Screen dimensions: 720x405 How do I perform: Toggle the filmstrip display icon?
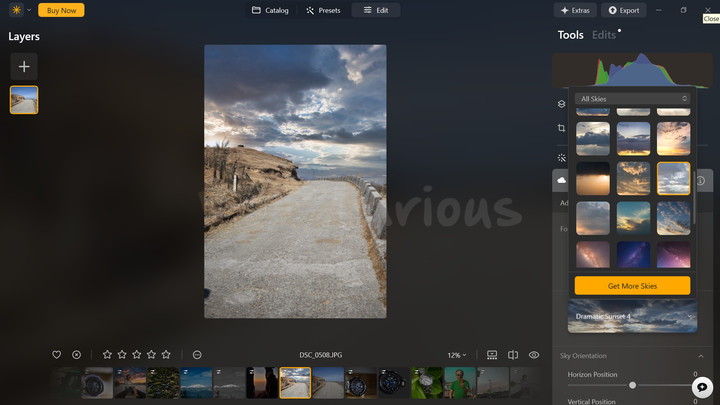pyautogui.click(x=492, y=354)
